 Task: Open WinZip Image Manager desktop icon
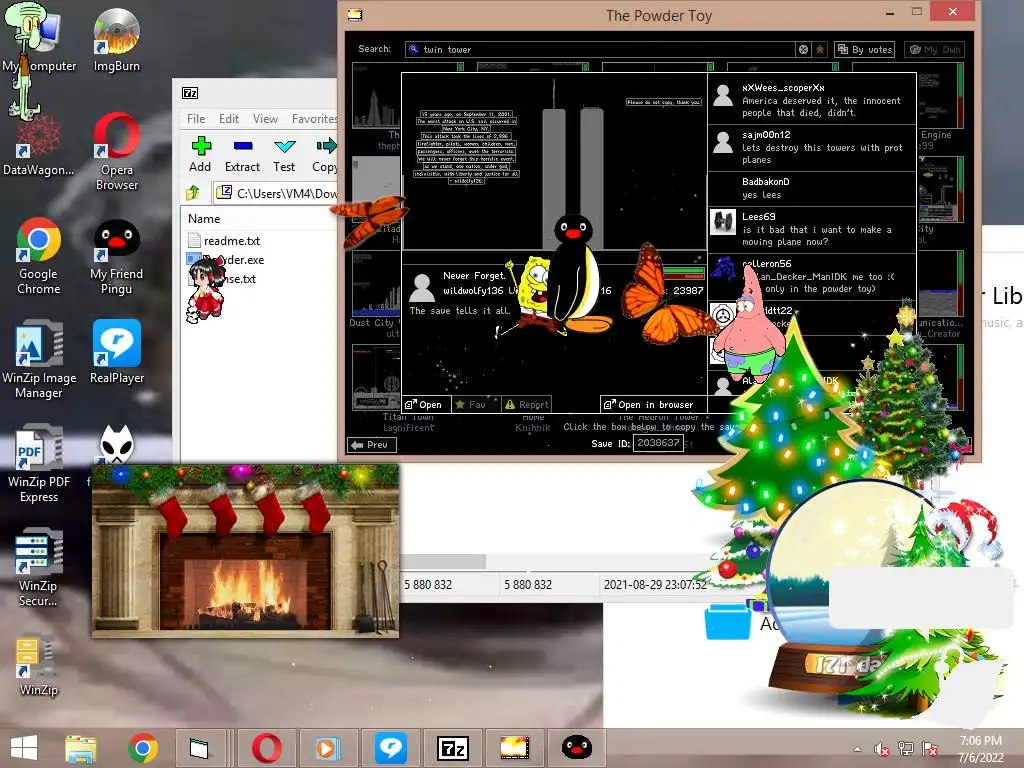39,359
